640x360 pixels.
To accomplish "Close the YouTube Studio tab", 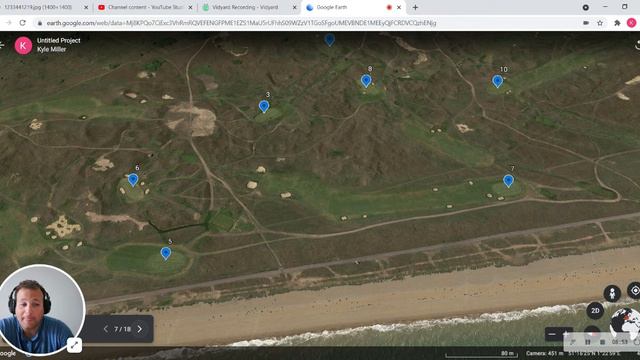I will [191, 7].
